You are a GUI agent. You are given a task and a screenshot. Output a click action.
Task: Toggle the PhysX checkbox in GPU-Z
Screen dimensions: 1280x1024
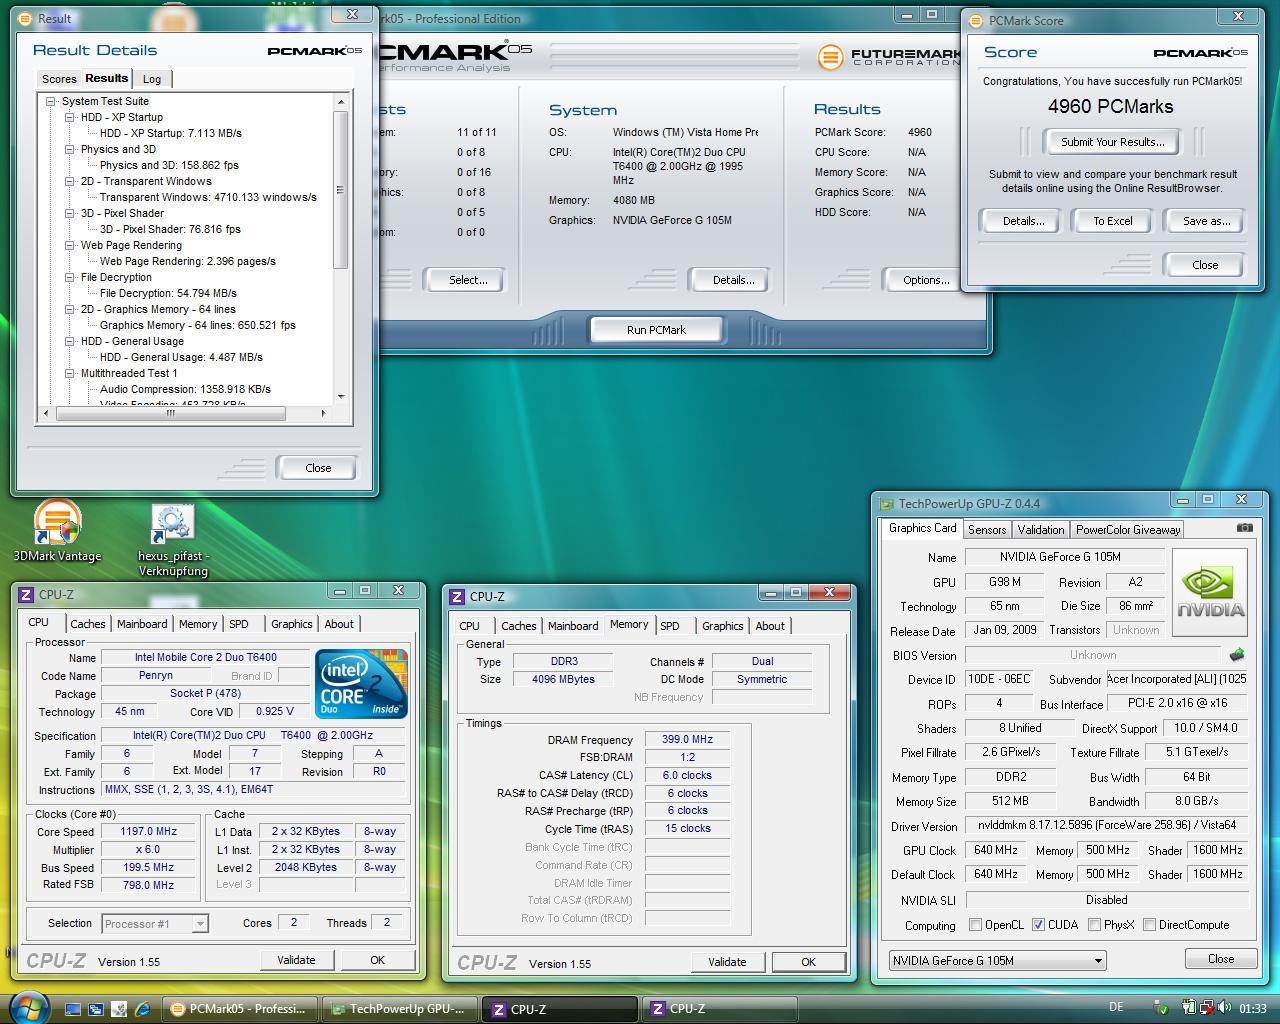coord(1094,925)
